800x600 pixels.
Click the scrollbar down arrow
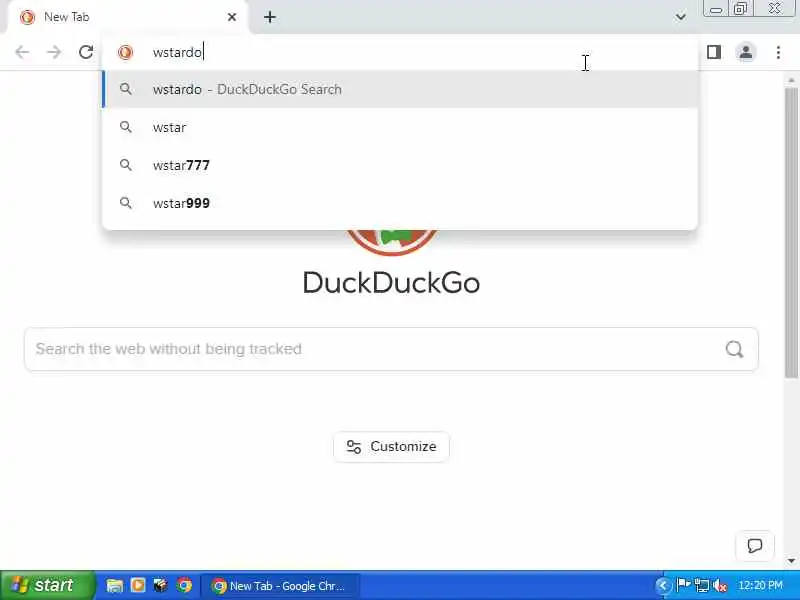[791, 561]
